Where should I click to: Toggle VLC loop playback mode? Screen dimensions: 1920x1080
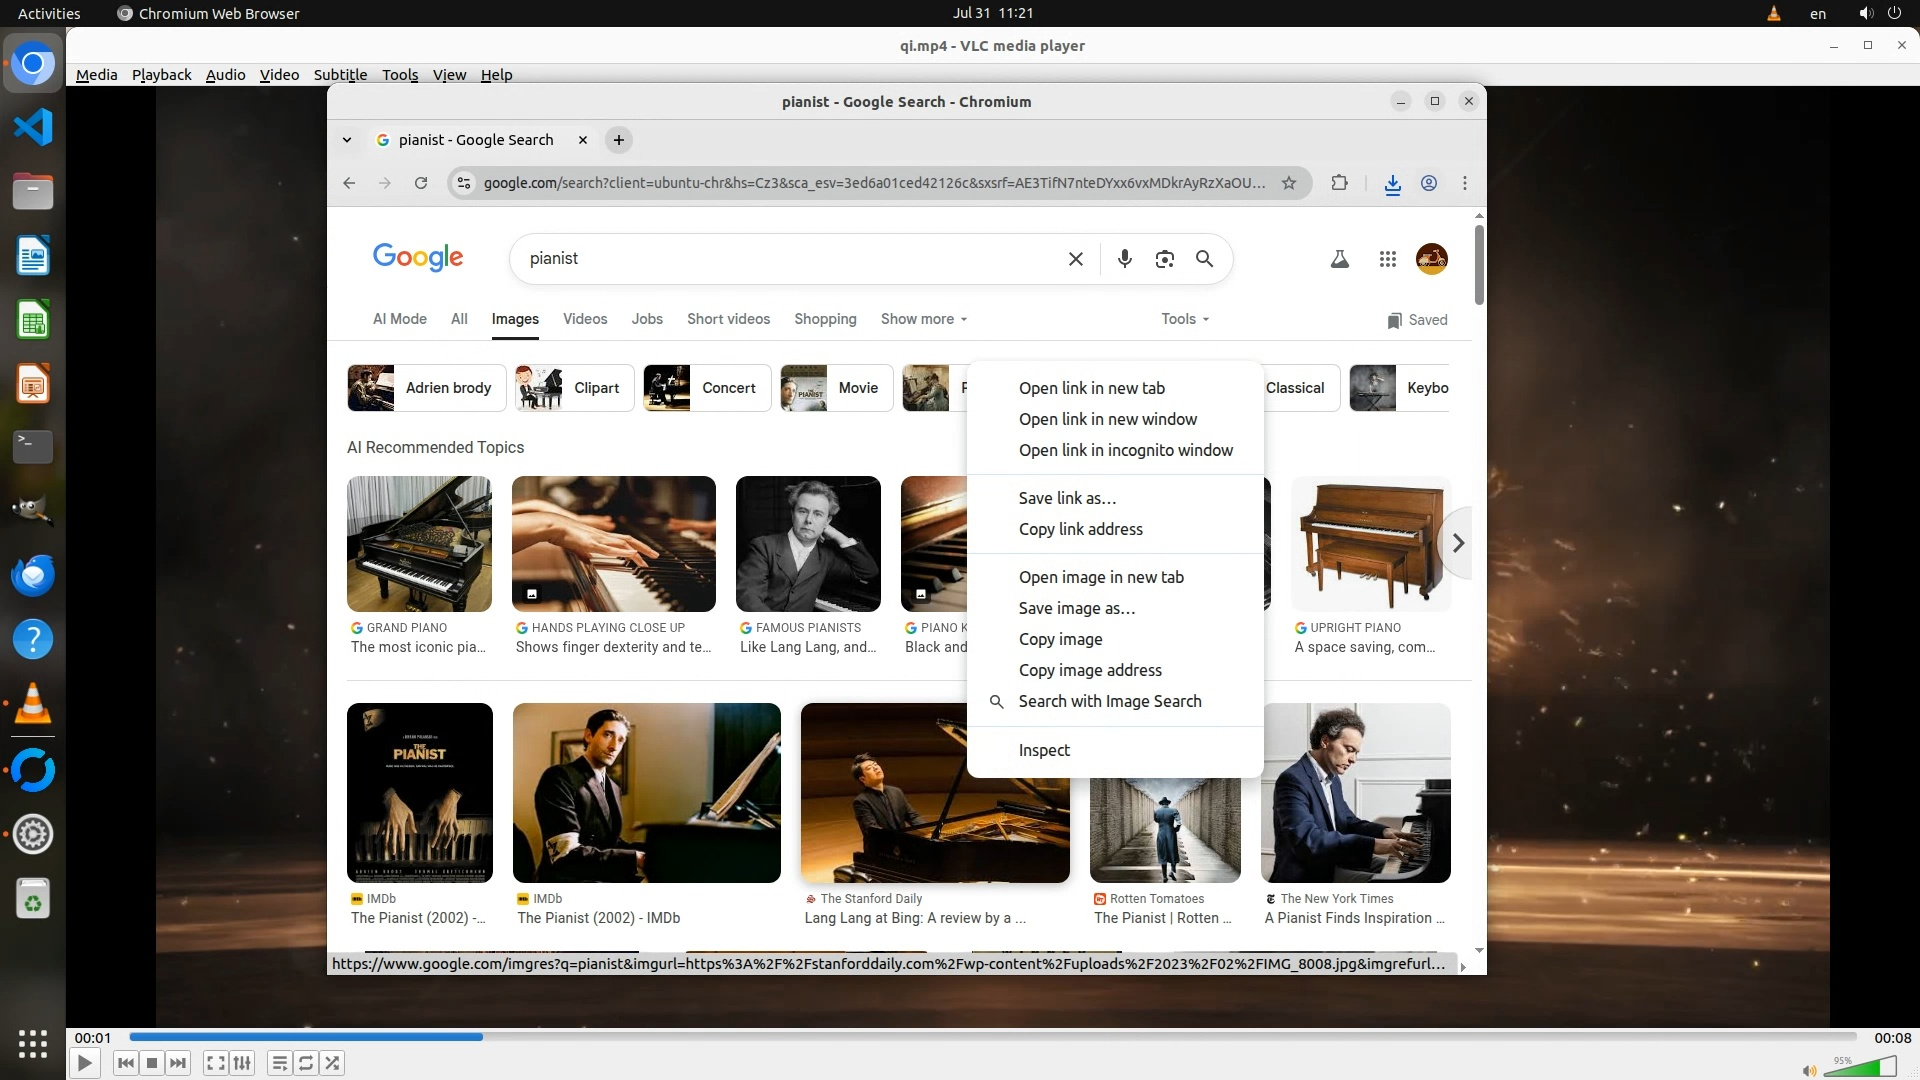[x=306, y=1063]
